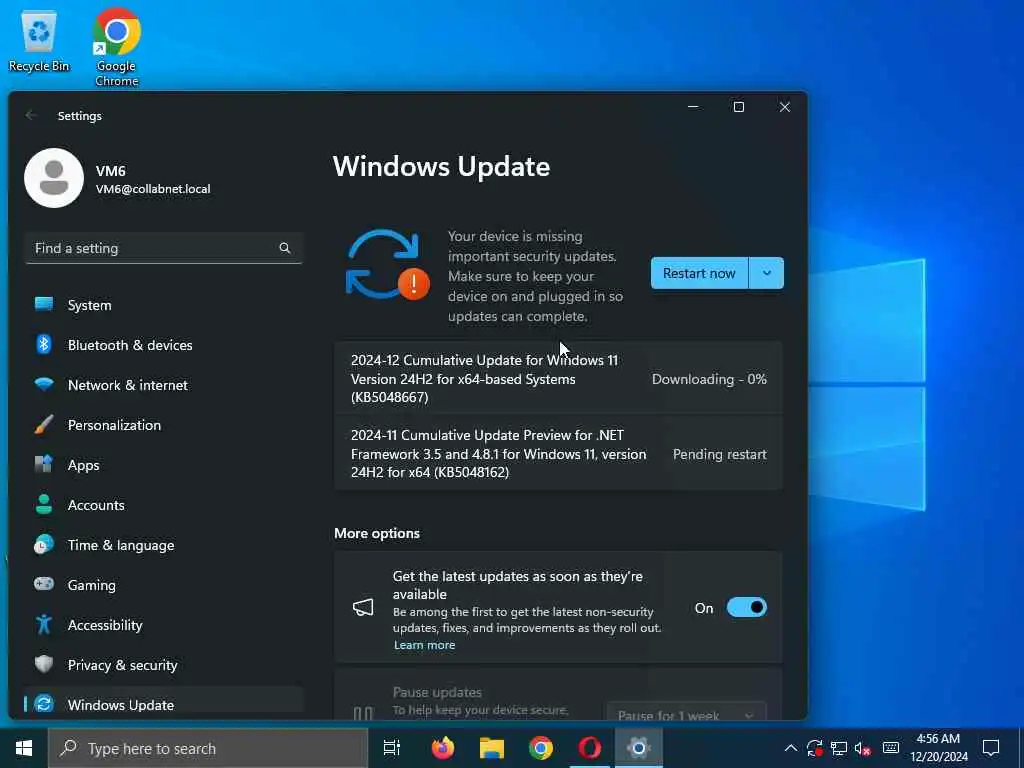Viewport: 1024px width, 768px height.
Task: Open Recycle Bin desktop icon
Action: pyautogui.click(x=39, y=41)
